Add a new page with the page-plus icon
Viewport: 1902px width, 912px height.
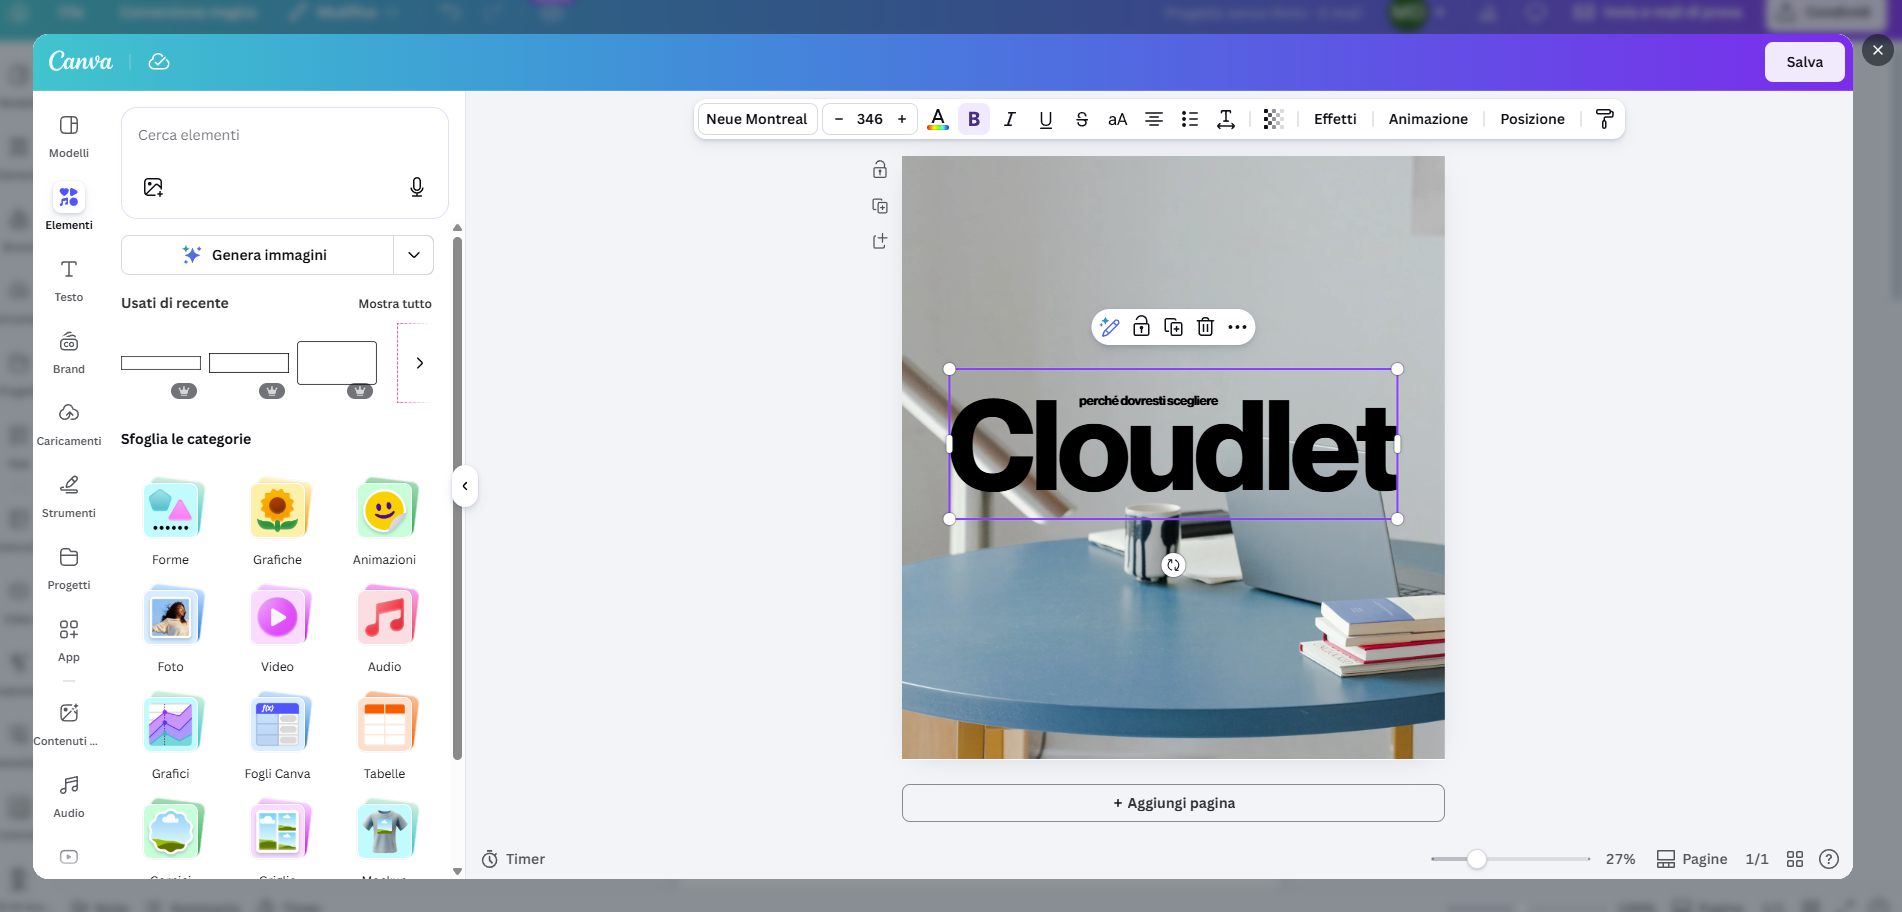coord(880,241)
